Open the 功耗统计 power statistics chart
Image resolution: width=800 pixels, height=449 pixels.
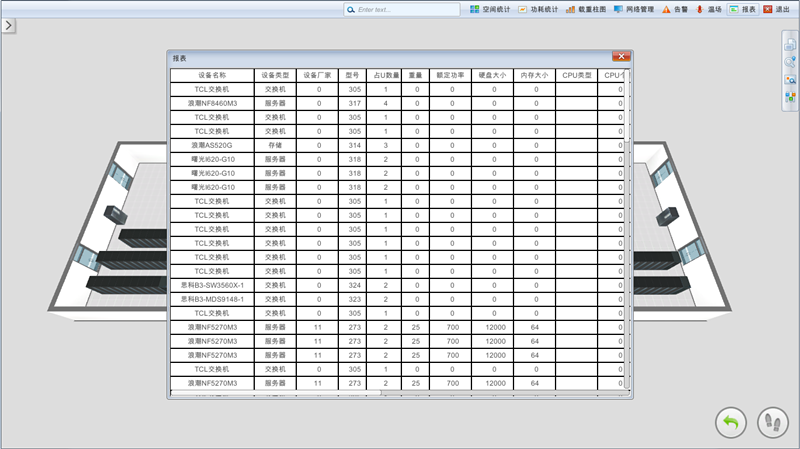tap(538, 9)
